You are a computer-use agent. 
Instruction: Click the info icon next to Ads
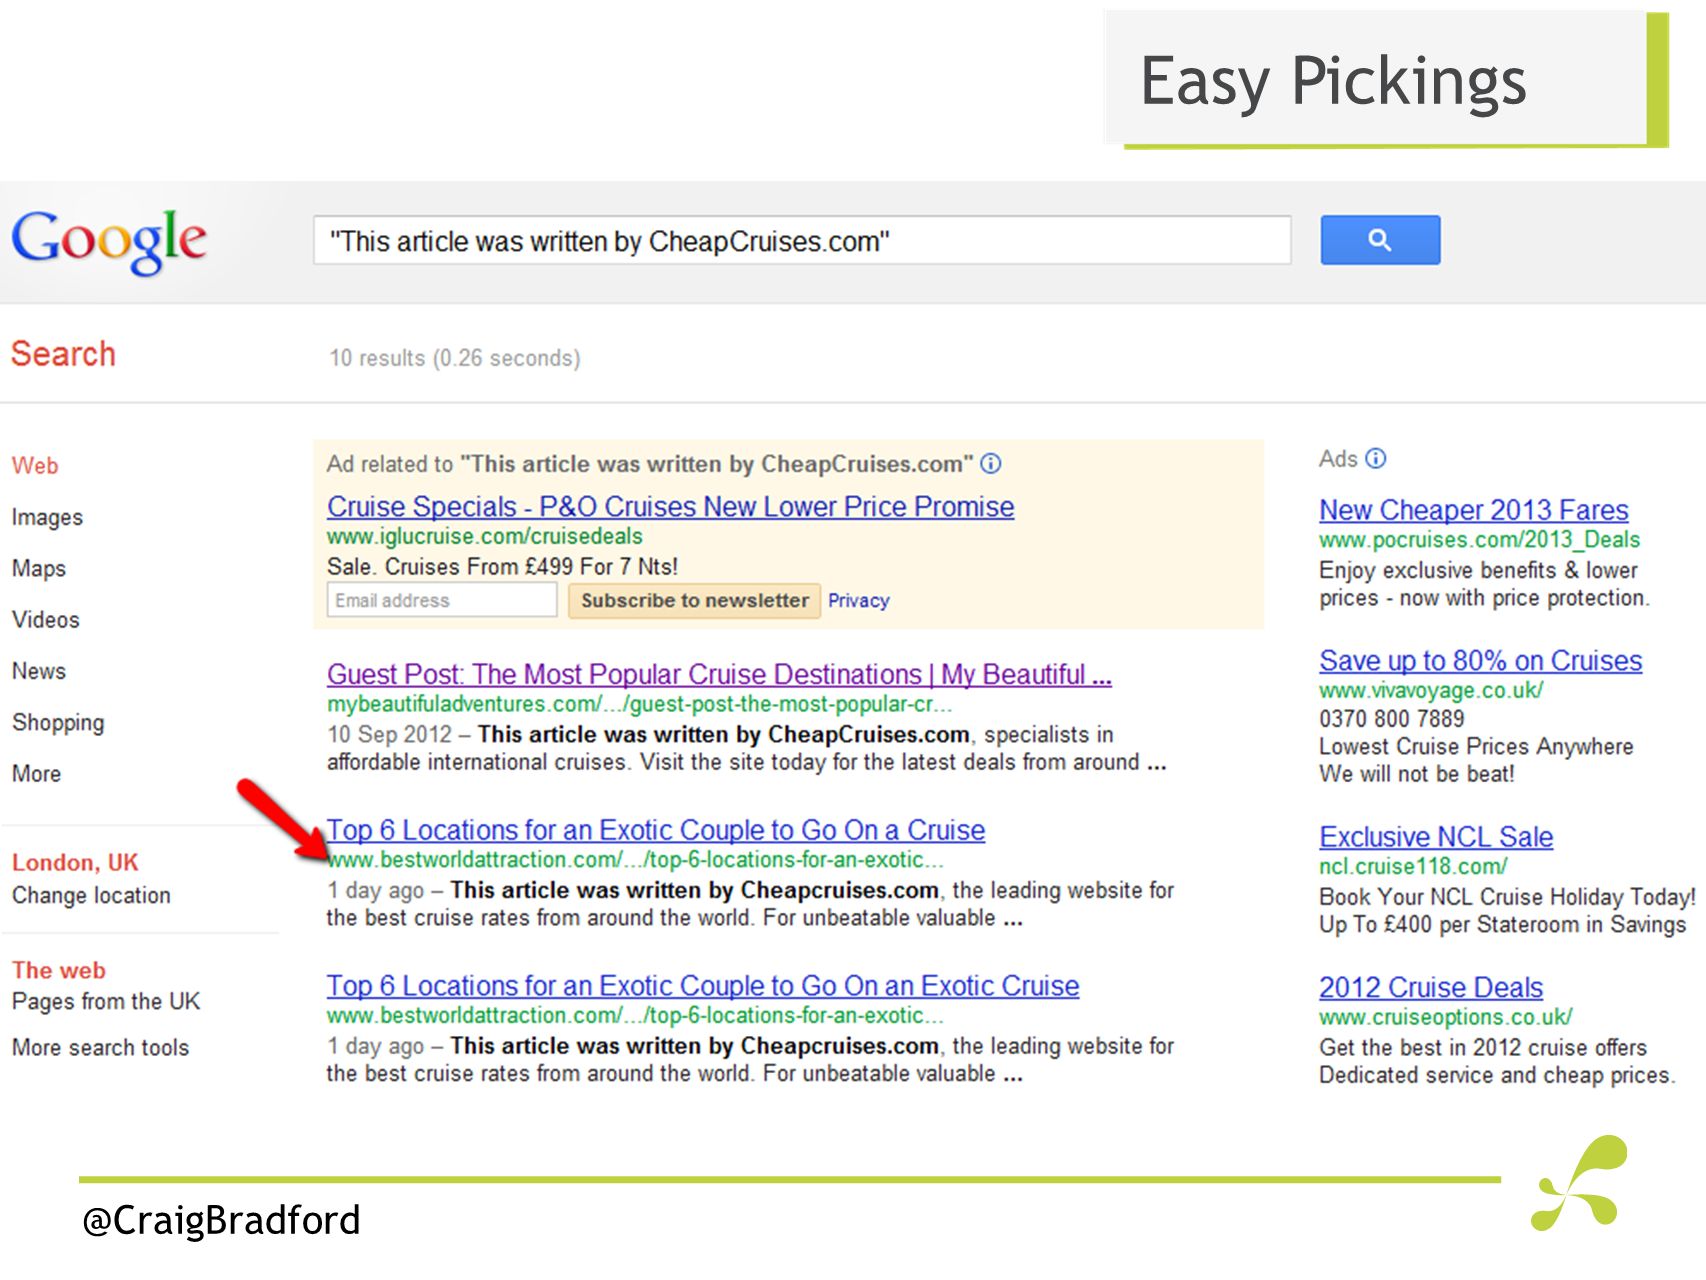[x=1376, y=459]
